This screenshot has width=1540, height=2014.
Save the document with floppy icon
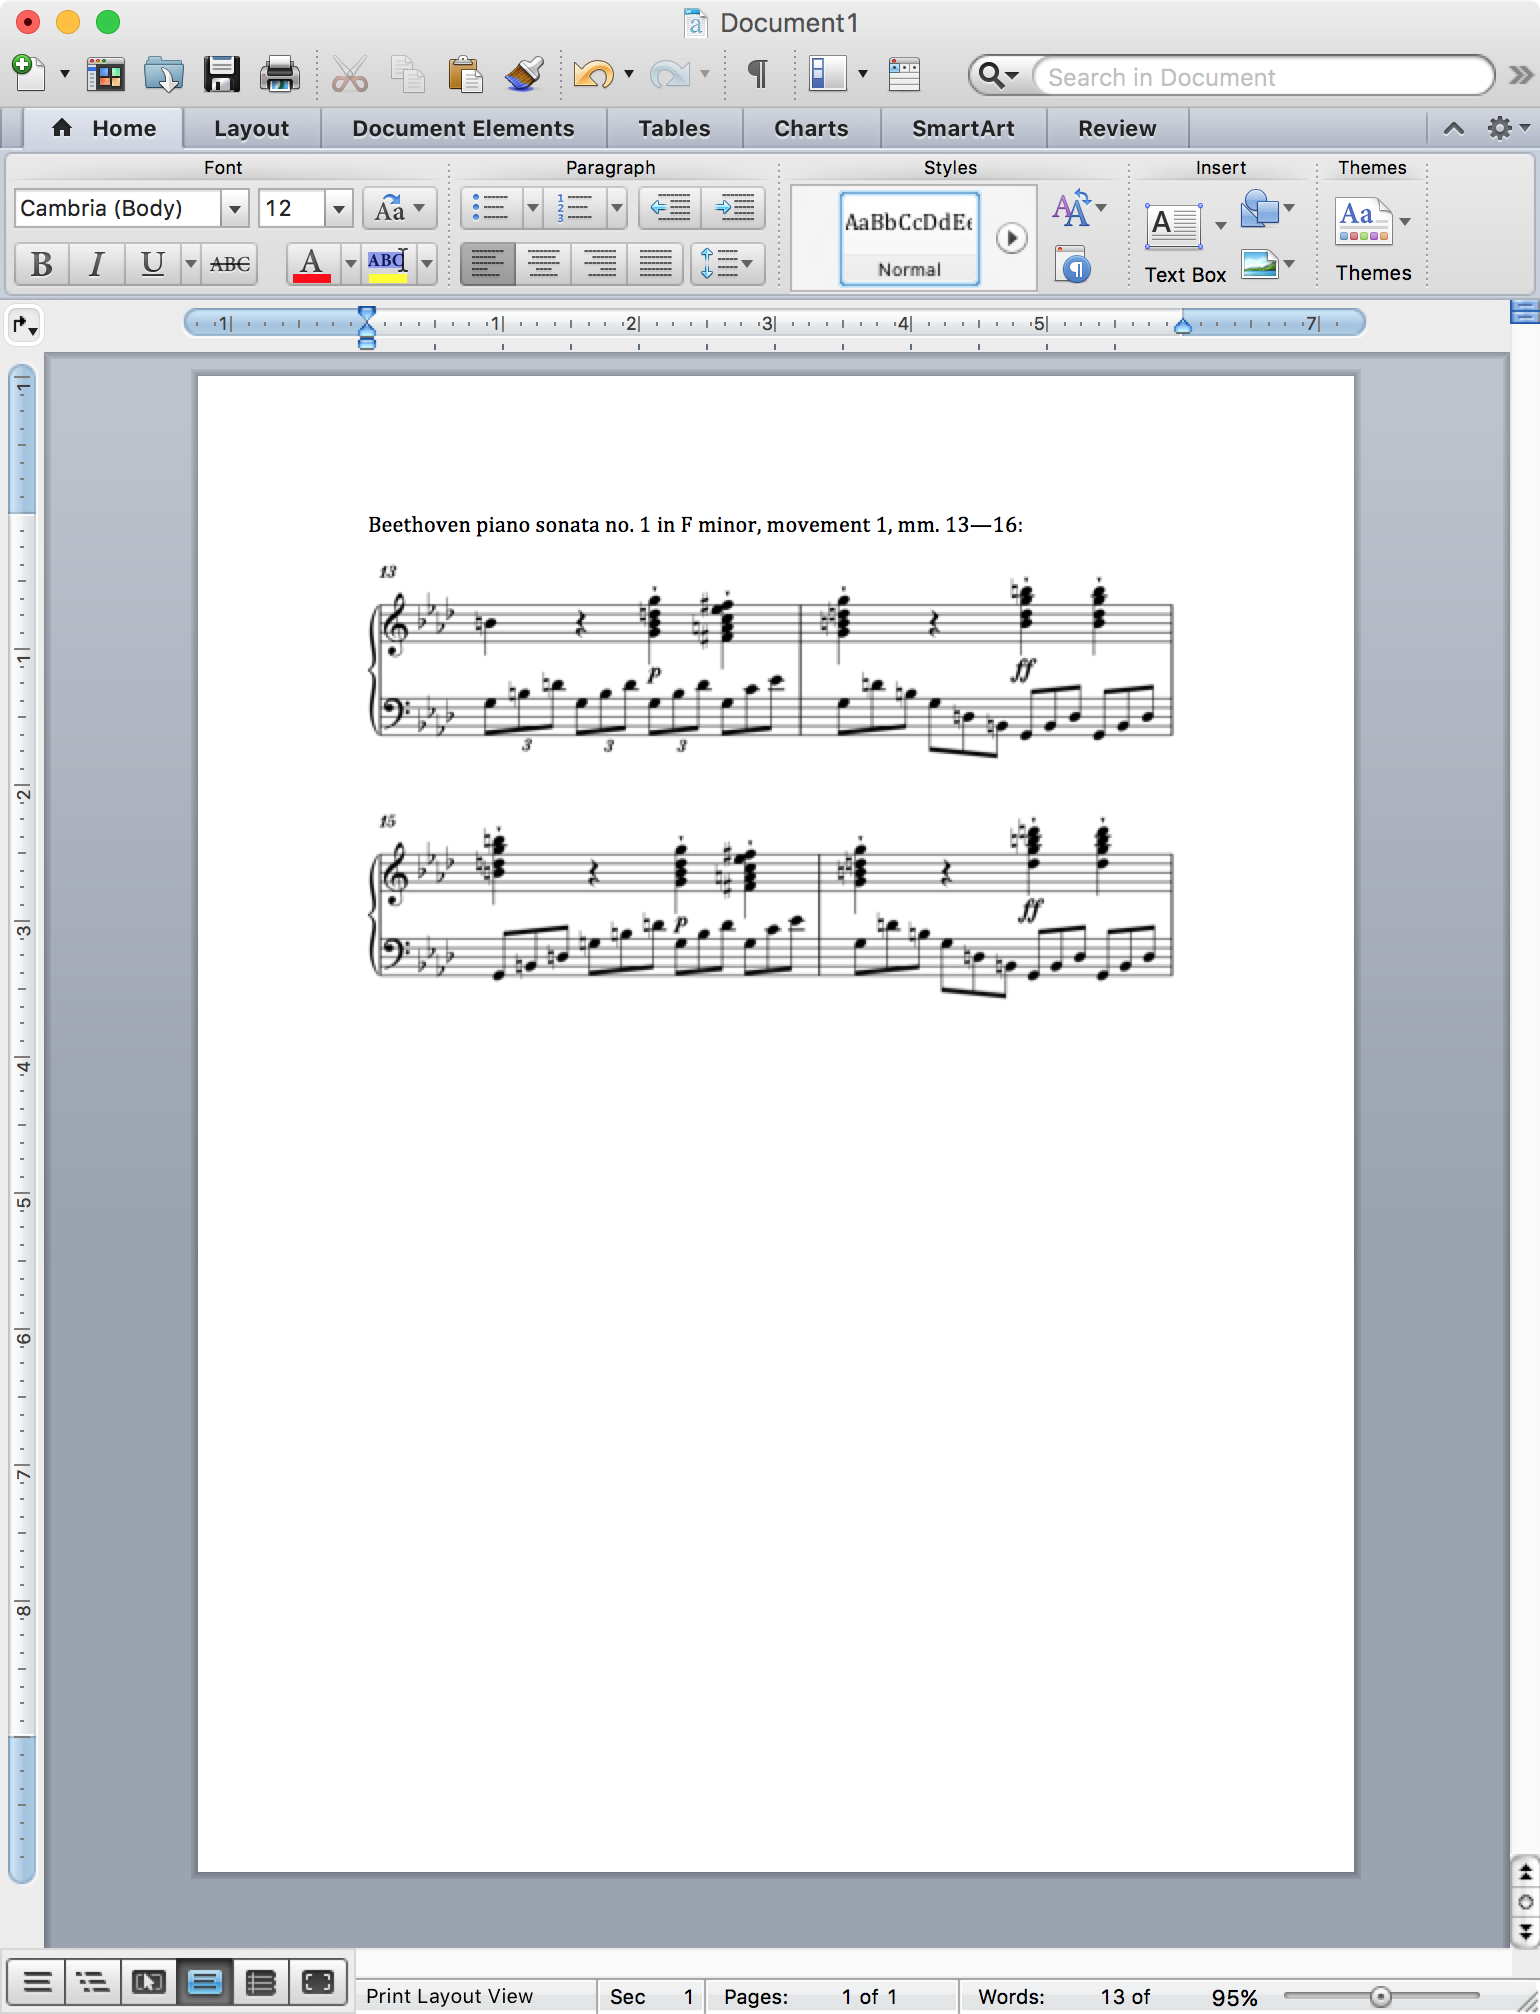(x=221, y=74)
